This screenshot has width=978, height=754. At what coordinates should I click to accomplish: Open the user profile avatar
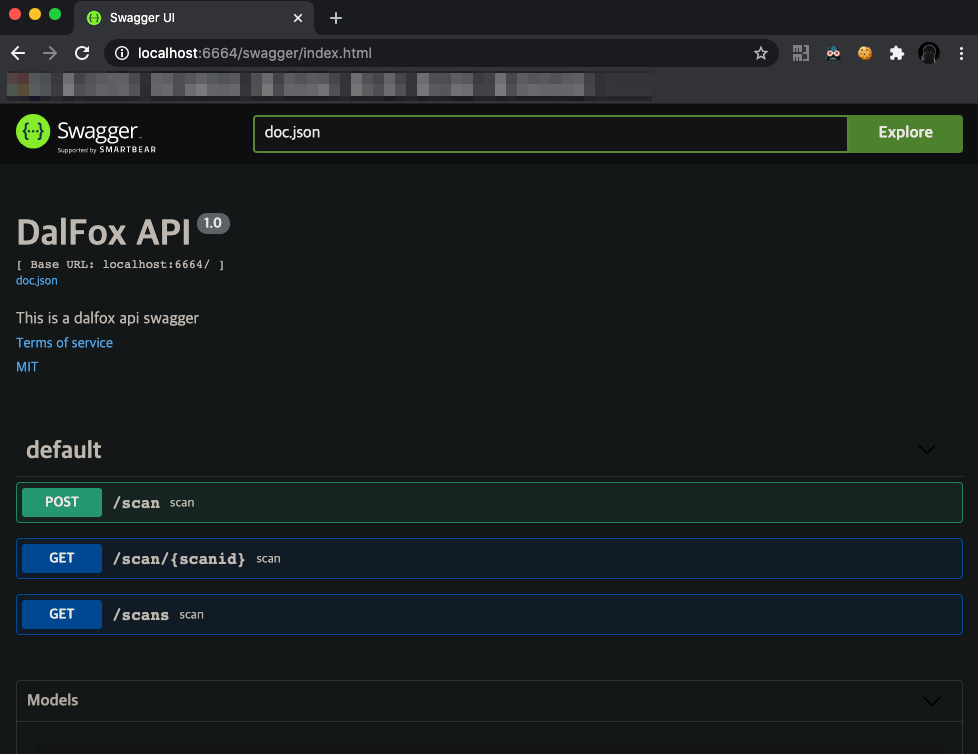click(x=929, y=53)
